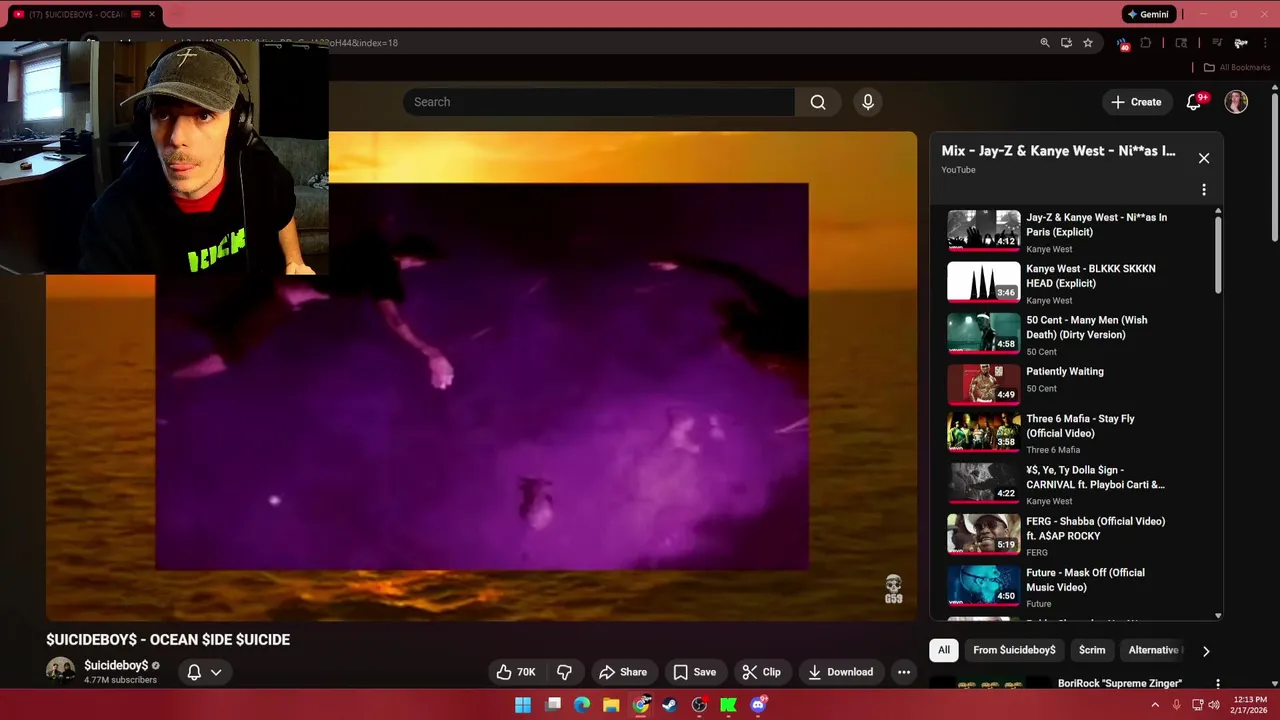Open the $uicideboy$ channel avatar
Image resolution: width=1280 pixels, height=720 pixels.
pyautogui.click(x=60, y=671)
